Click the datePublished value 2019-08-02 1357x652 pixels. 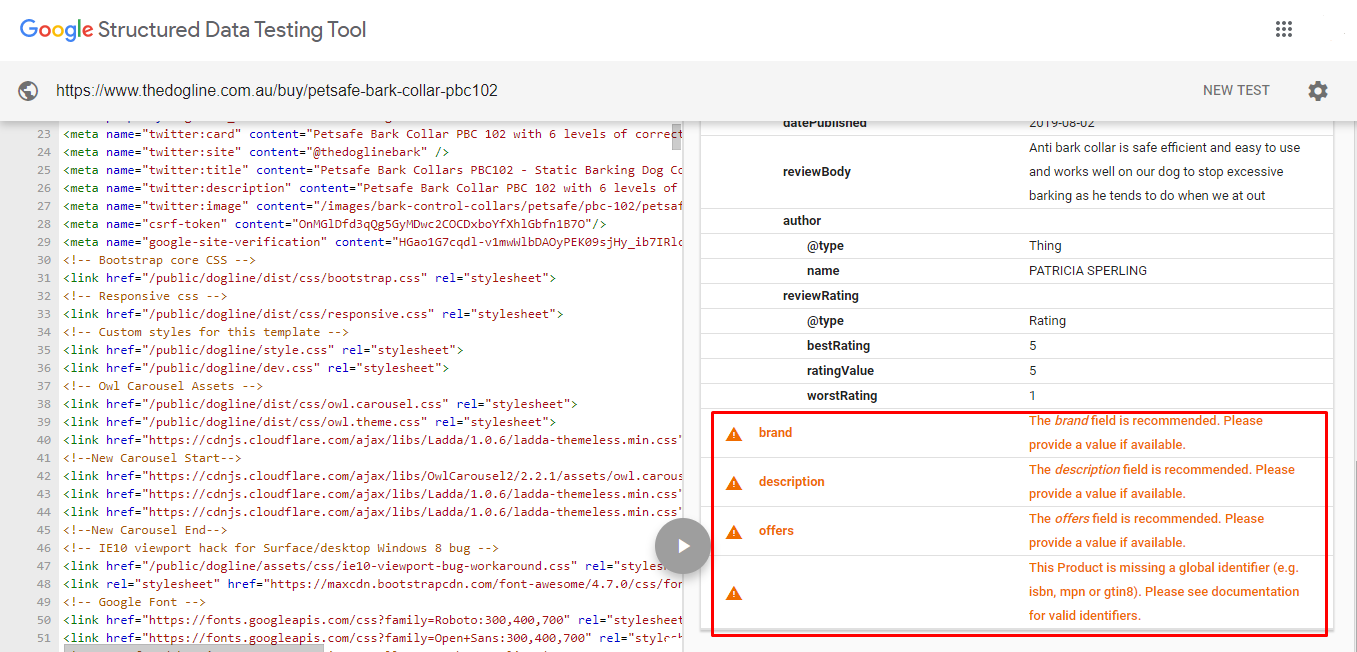[1061, 123]
